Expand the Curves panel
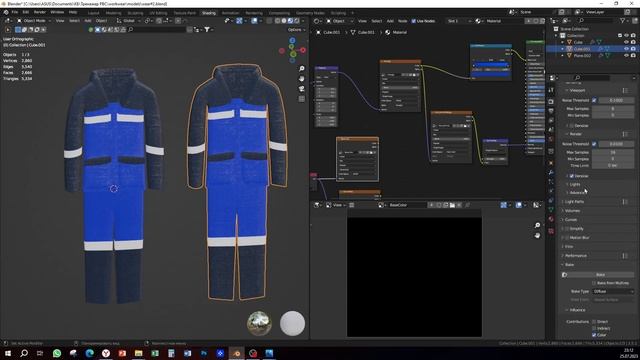This screenshot has height=360, width=640. click(x=571, y=220)
